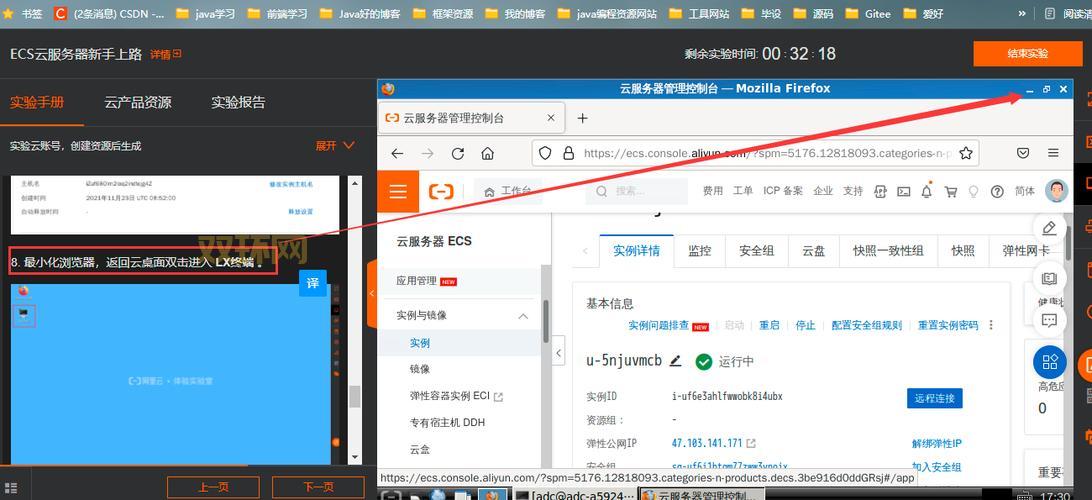Click the blue grid apps floating button
Screen dimensions: 1092x500
tap(1050, 362)
